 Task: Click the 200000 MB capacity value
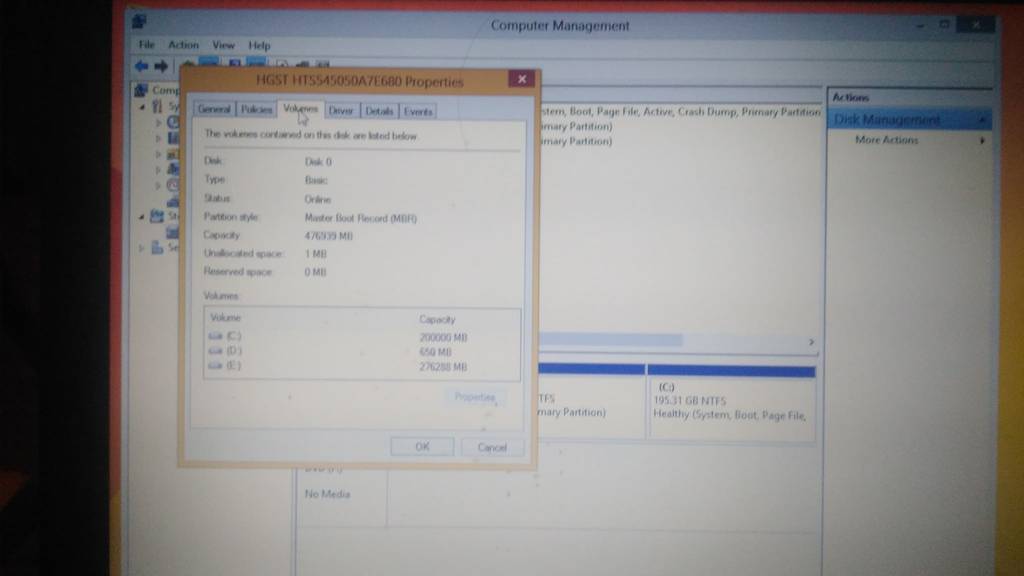443,338
